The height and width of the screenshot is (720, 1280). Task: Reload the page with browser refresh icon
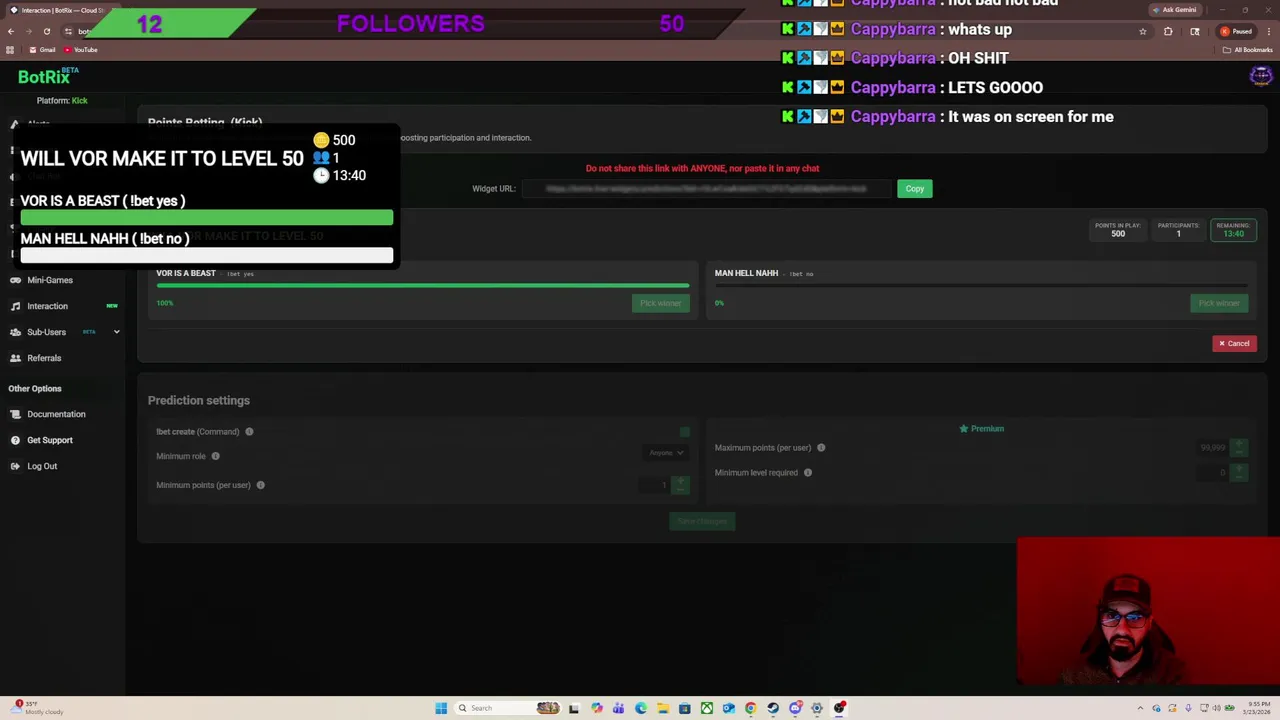[x=46, y=31]
